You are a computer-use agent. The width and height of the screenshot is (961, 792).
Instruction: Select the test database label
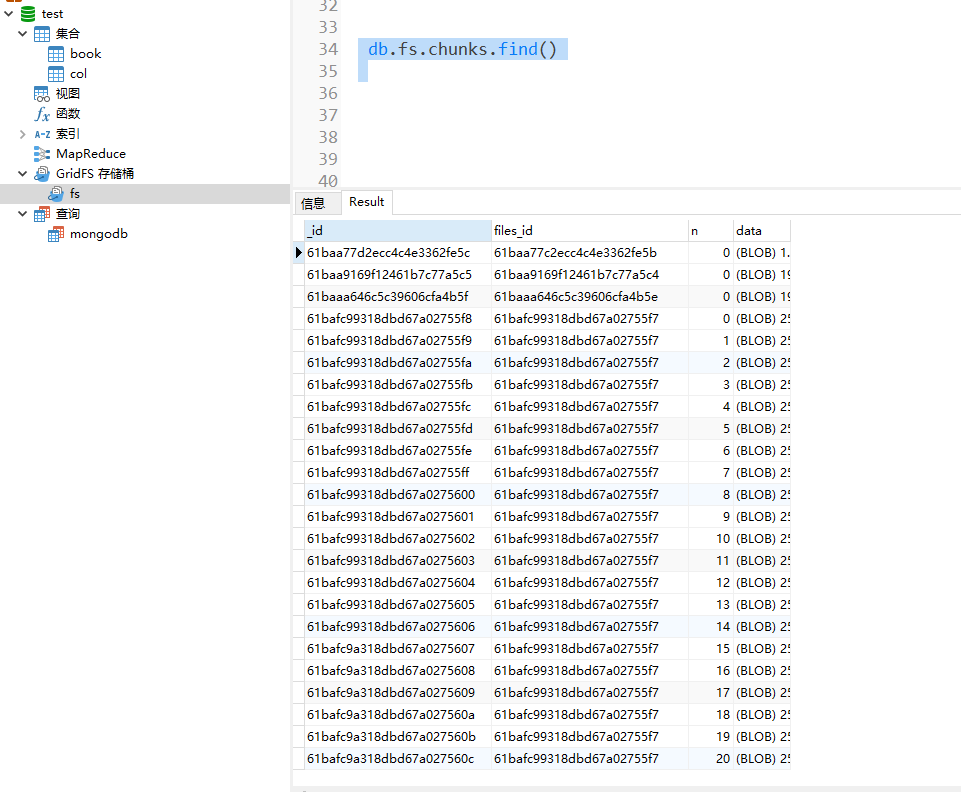pos(52,13)
